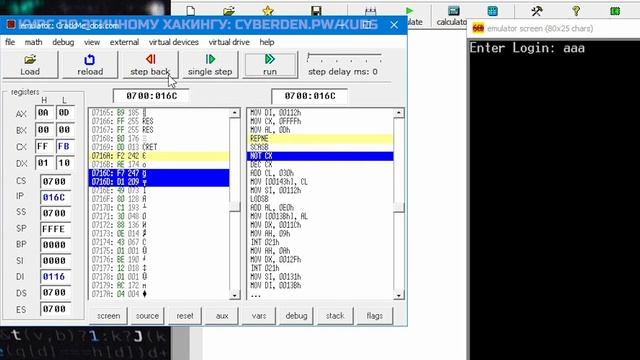The width and height of the screenshot is (640, 360).
Task: Click the AX low byte field
Action: tap(65, 113)
